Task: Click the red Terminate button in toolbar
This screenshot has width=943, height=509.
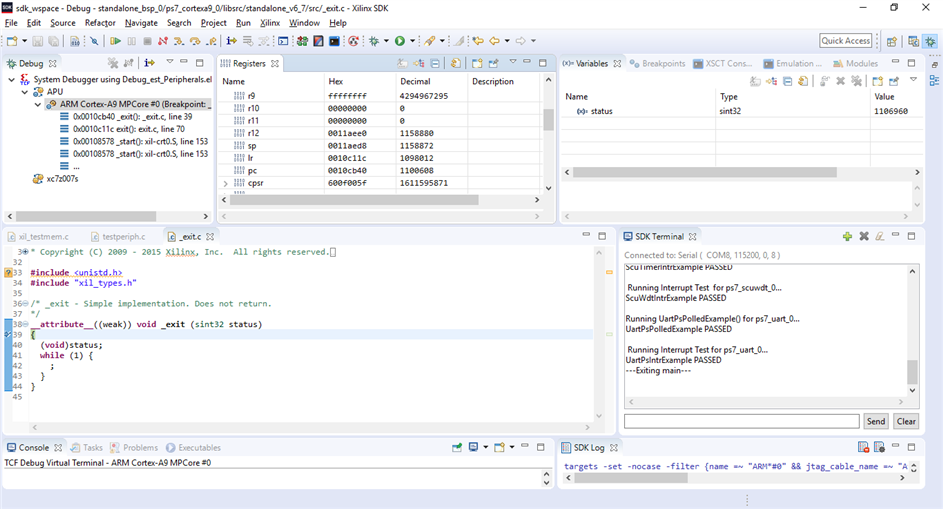Action: (x=147, y=41)
